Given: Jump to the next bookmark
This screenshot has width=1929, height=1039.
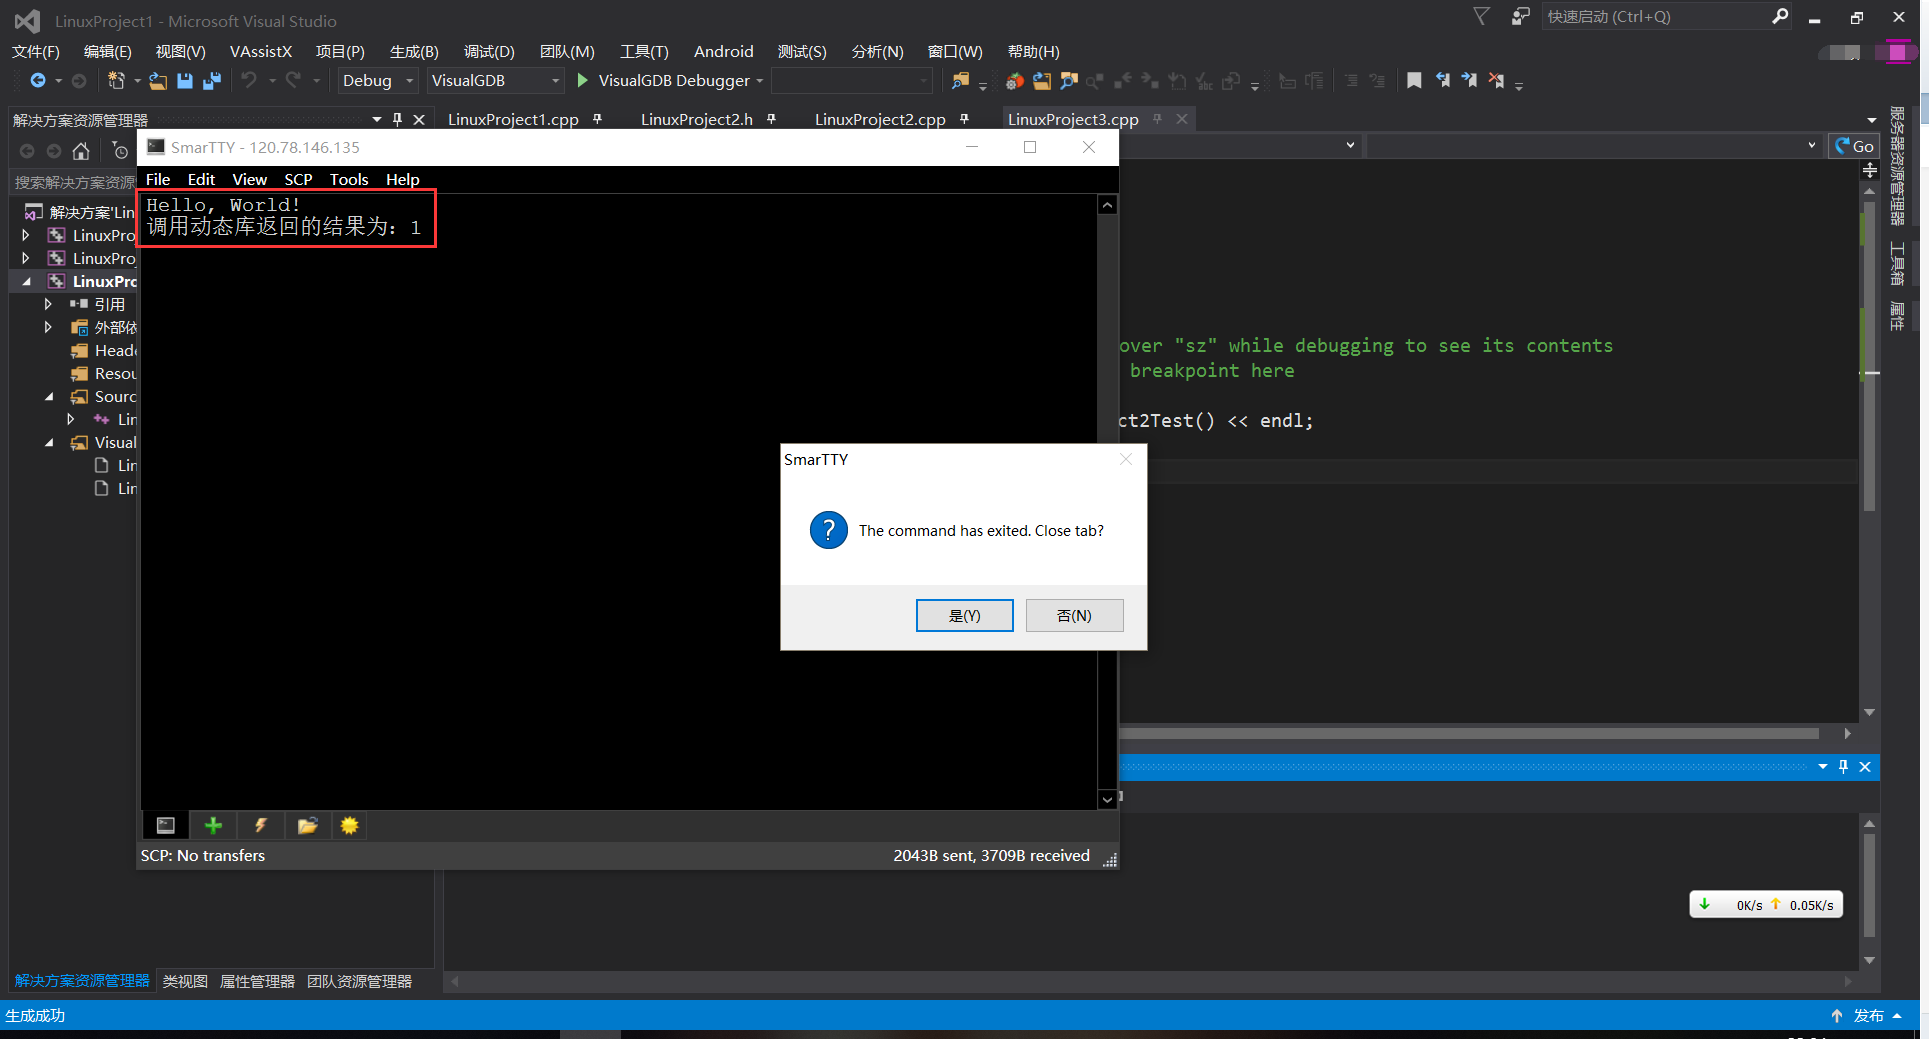Looking at the screenshot, I should pos(1470,80).
